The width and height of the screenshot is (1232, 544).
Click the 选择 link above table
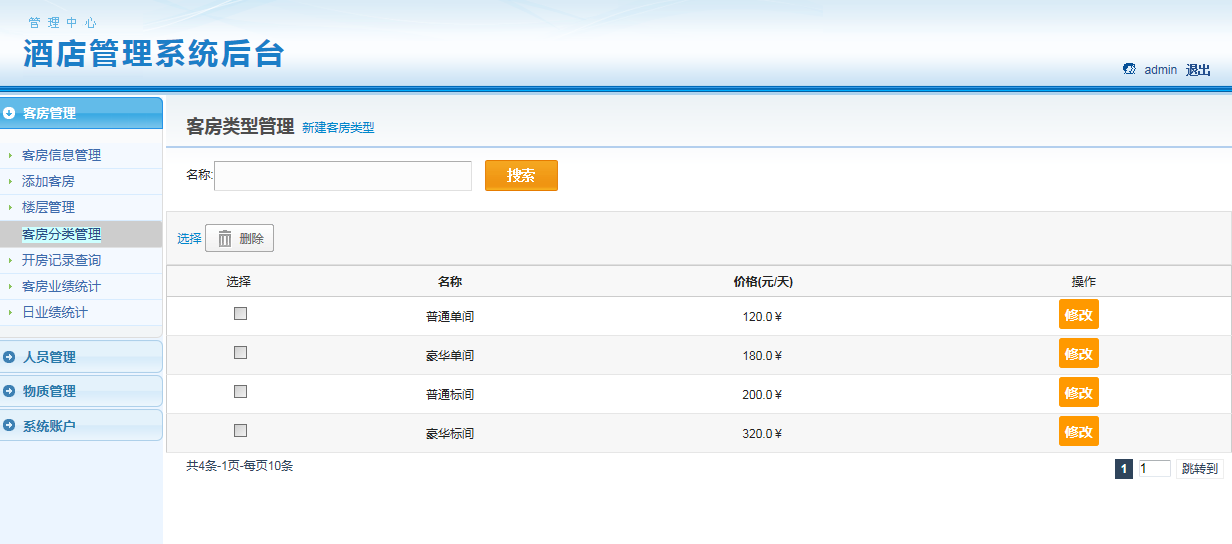[x=189, y=239]
